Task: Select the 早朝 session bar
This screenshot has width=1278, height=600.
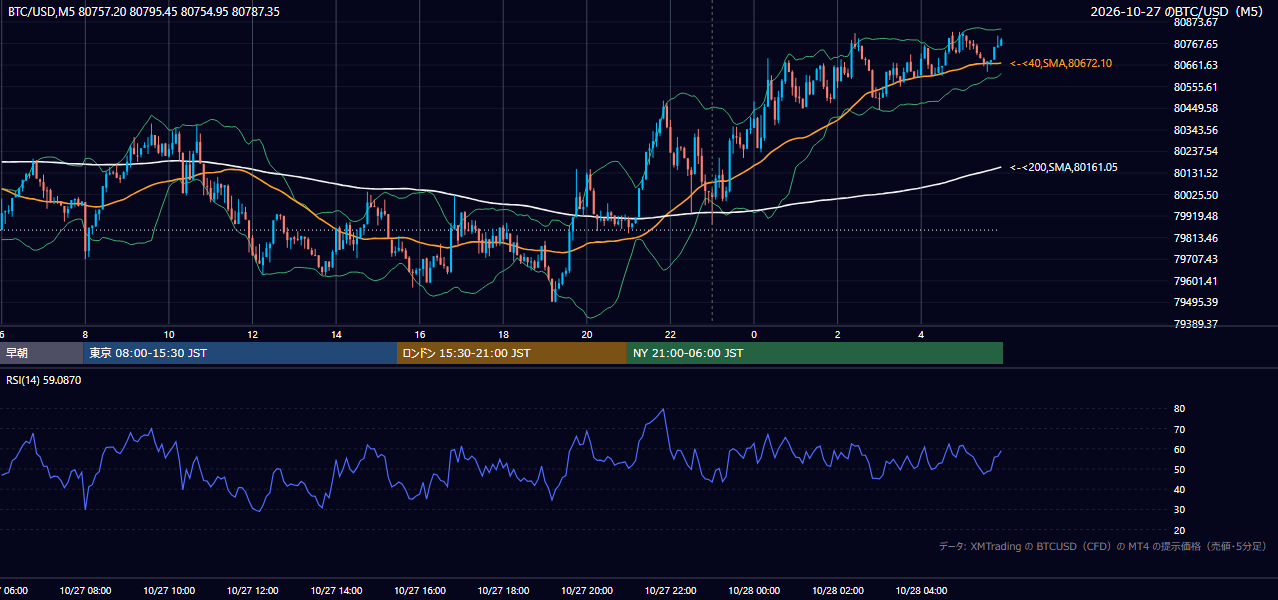Action: pyautogui.click(x=41, y=353)
